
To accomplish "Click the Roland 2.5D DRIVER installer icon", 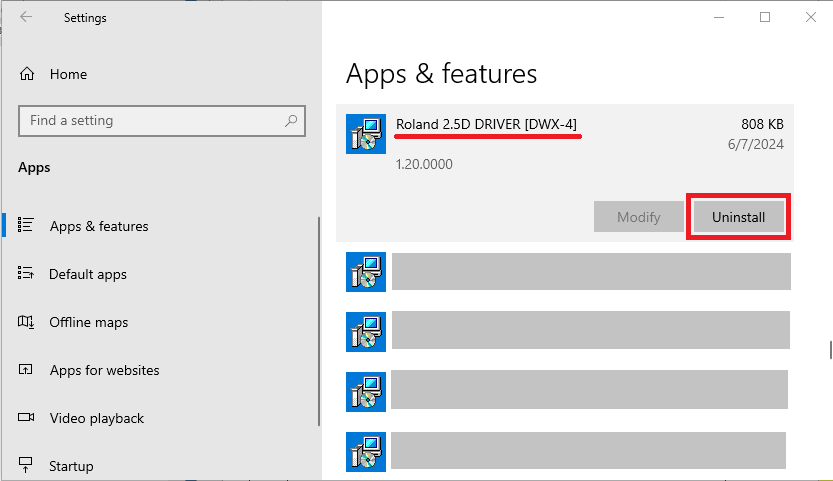I will click(x=366, y=134).
